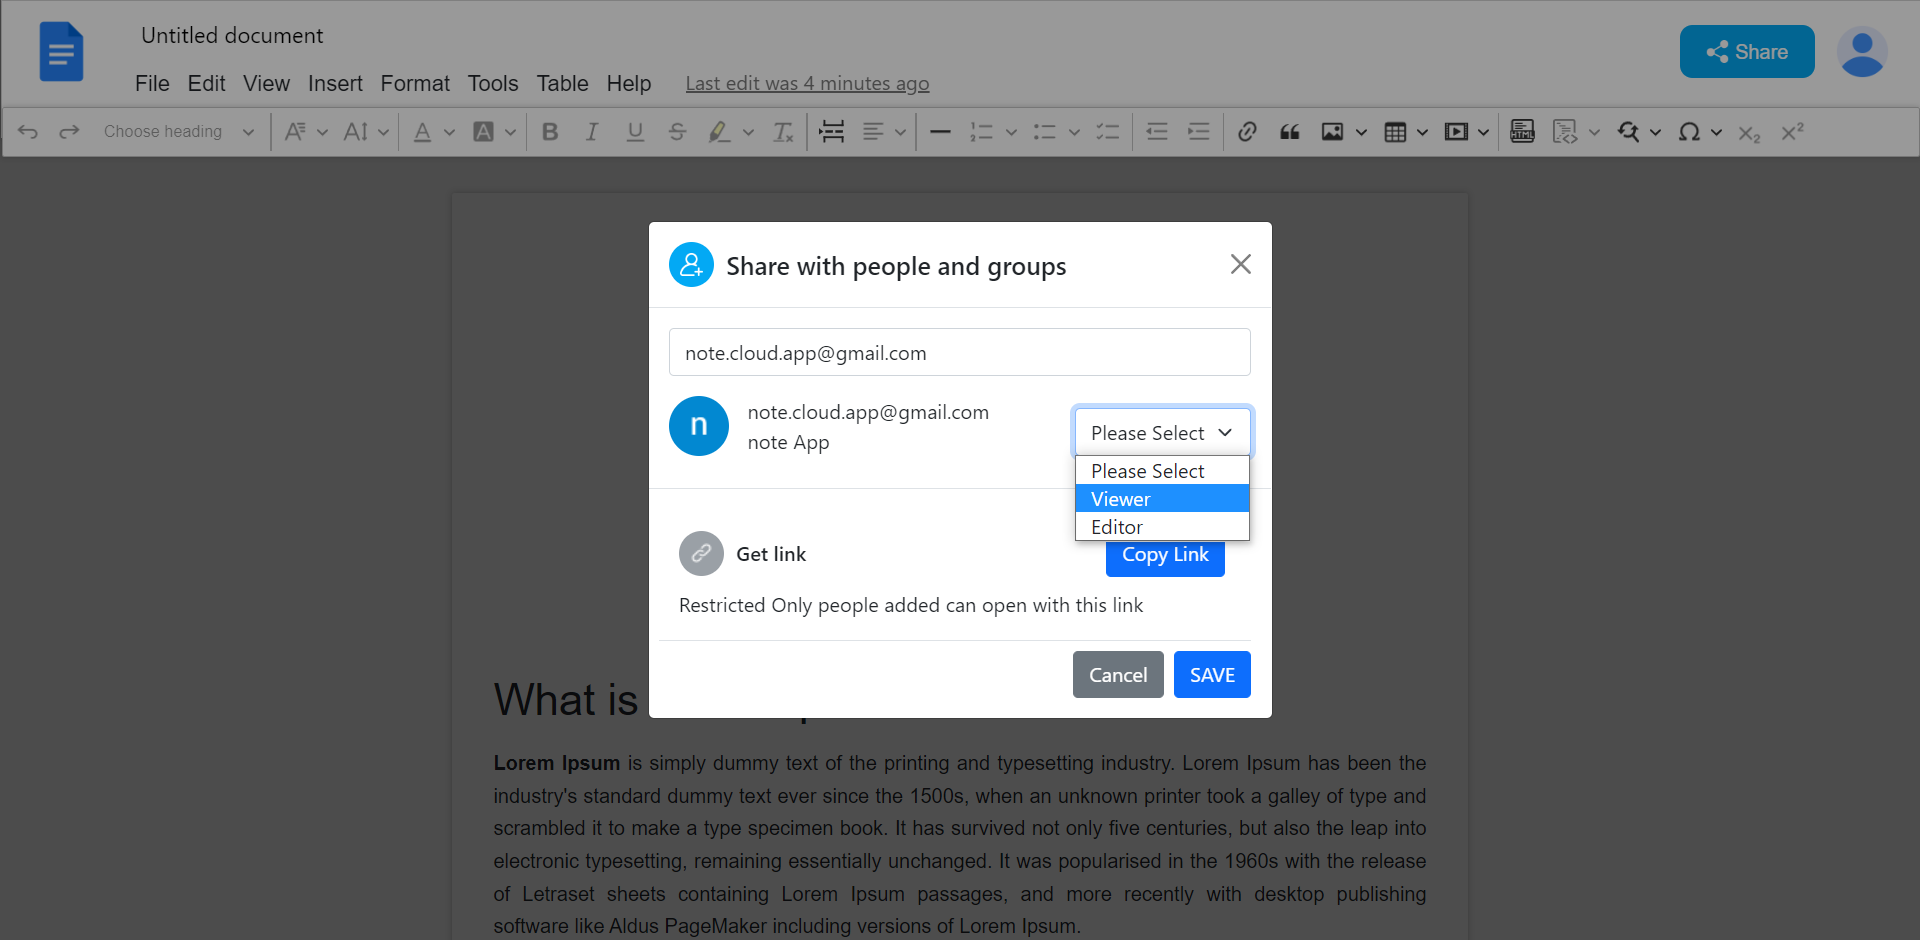The image size is (1920, 940).
Task: Click the Copy Link button
Action: pos(1164,555)
